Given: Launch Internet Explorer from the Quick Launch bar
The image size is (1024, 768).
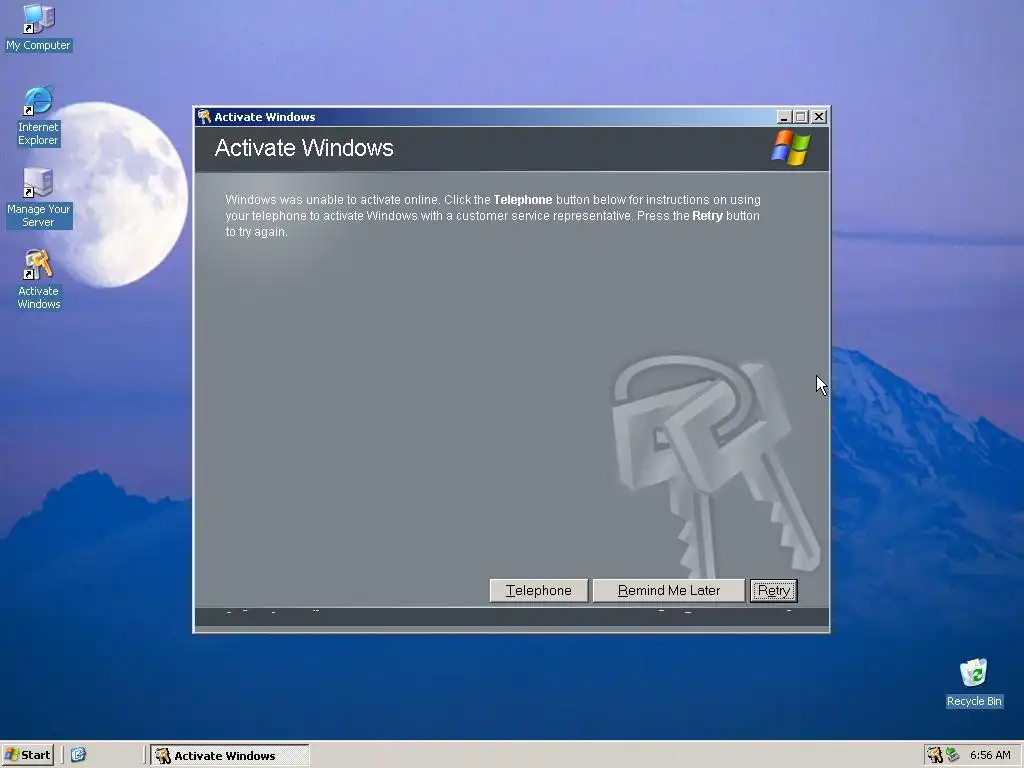Looking at the screenshot, I should click(x=78, y=755).
